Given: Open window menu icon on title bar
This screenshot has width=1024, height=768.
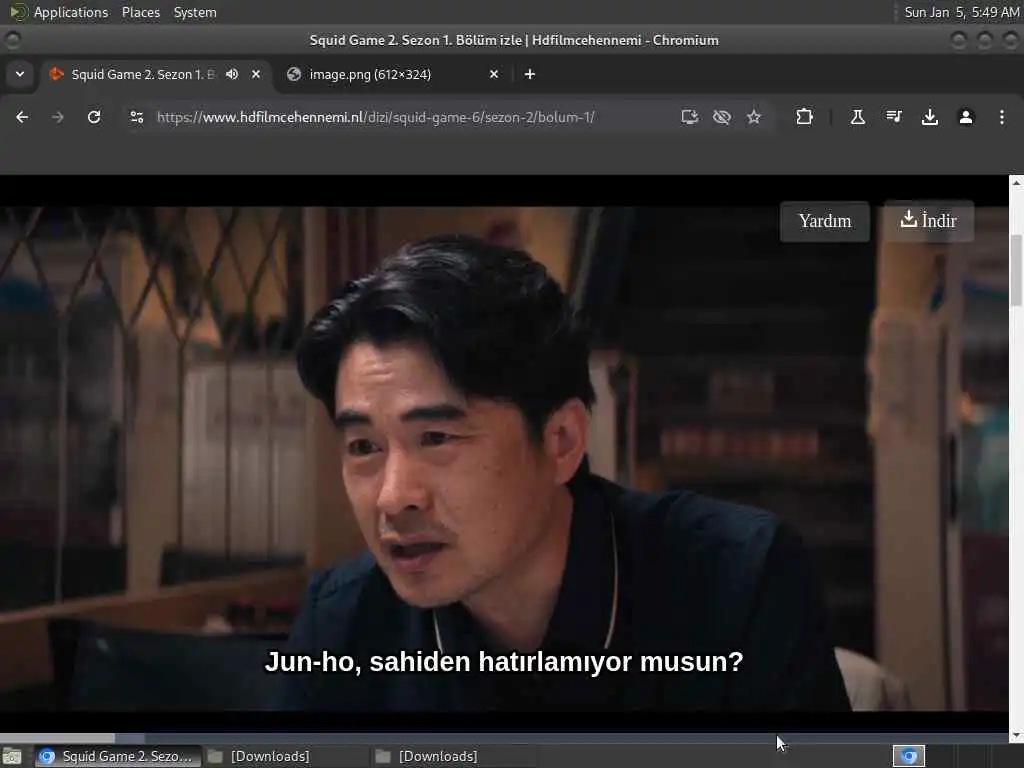Looking at the screenshot, I should click(x=12, y=40).
